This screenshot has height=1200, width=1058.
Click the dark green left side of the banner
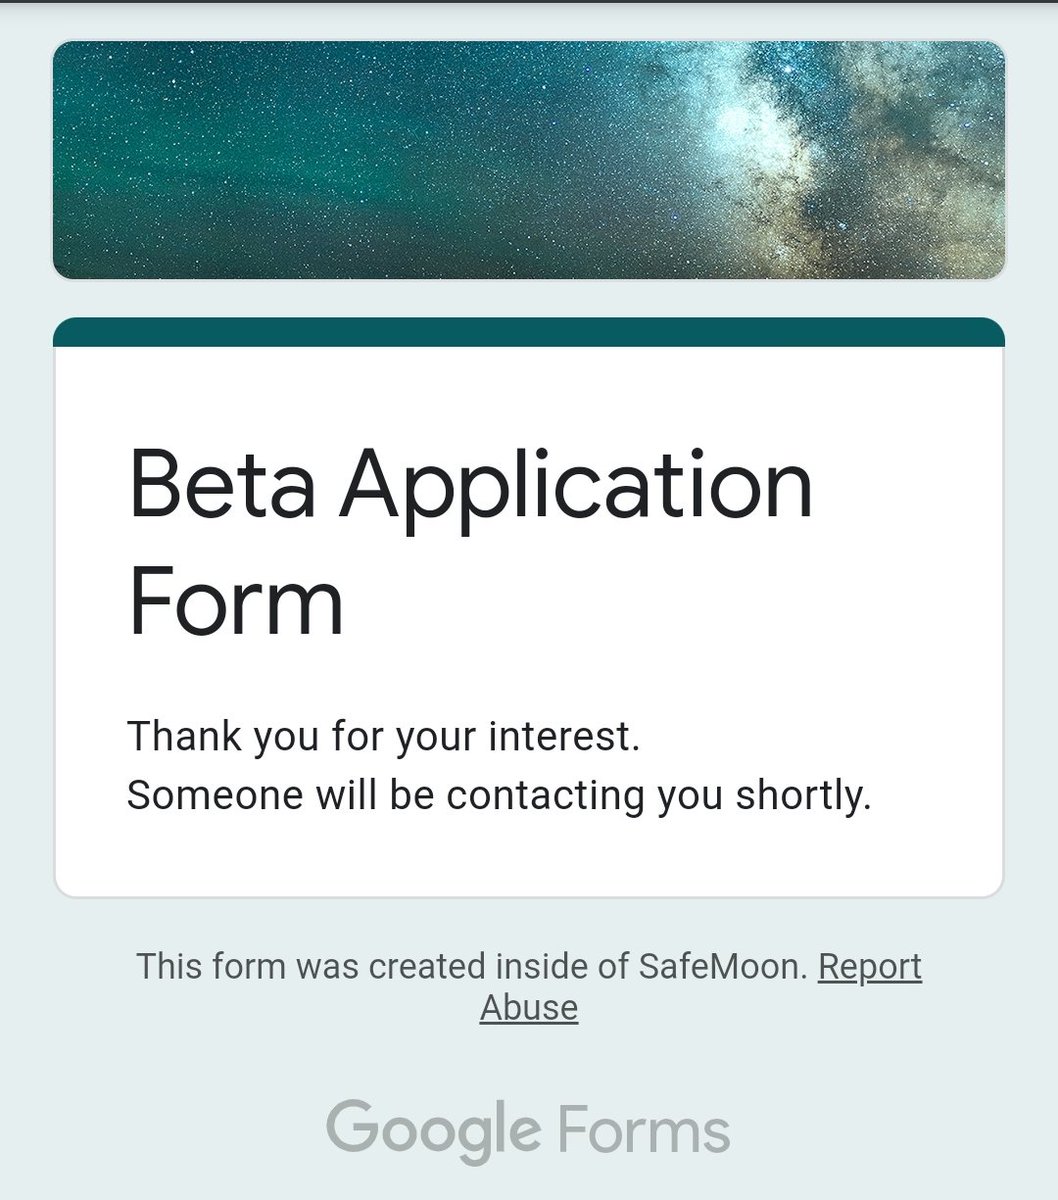coord(180,160)
